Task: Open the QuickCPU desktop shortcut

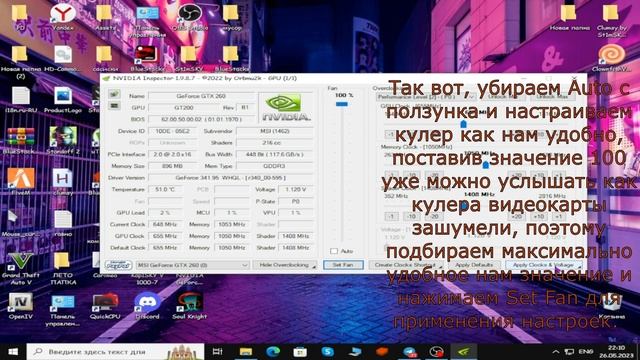Action: point(105,306)
